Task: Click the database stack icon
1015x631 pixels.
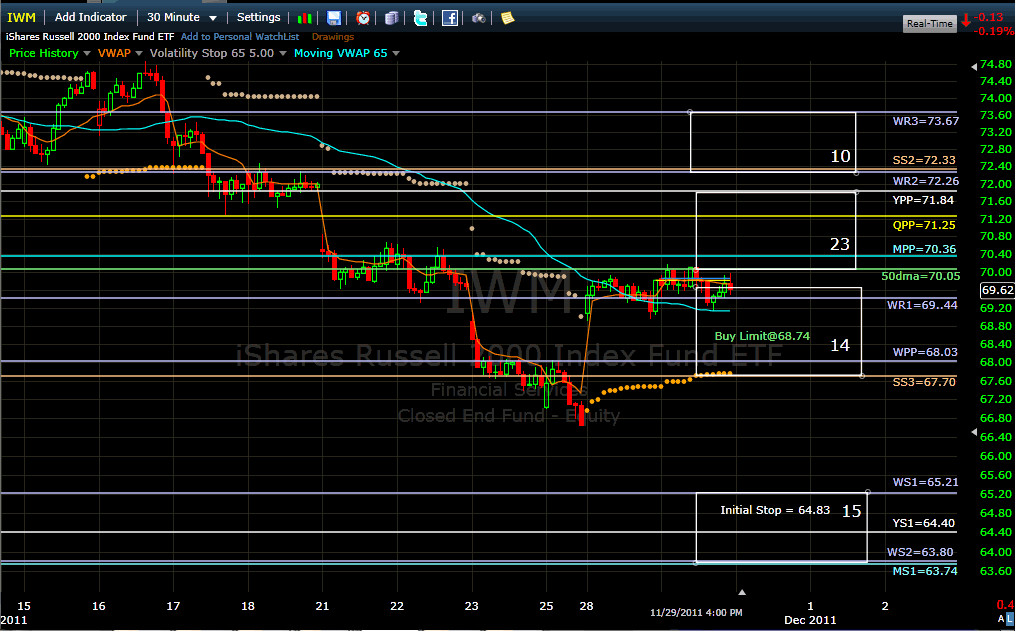Action: pos(392,18)
